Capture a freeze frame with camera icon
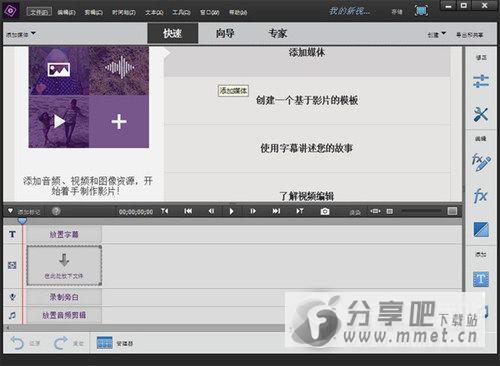Image resolution: width=500 pixels, height=366 pixels. coord(325,211)
